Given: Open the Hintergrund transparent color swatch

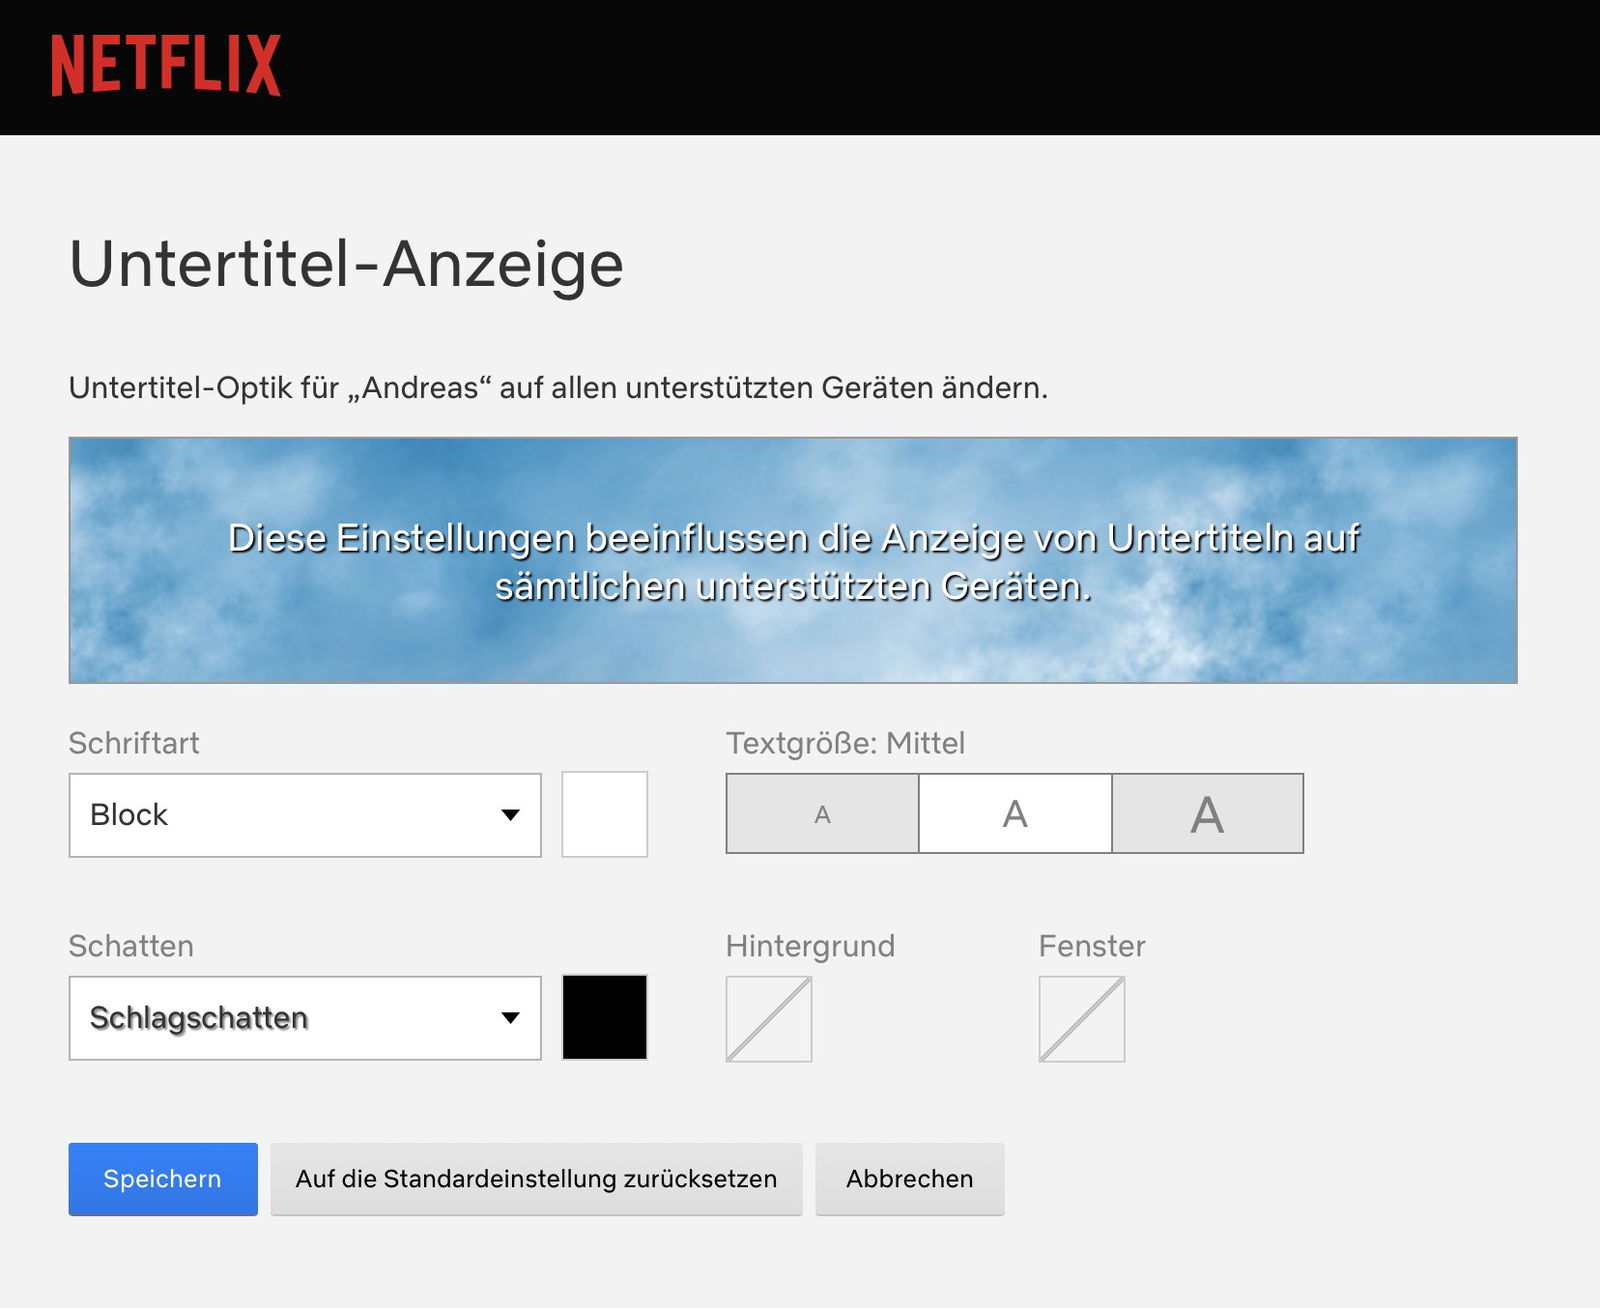Looking at the screenshot, I should point(769,1019).
